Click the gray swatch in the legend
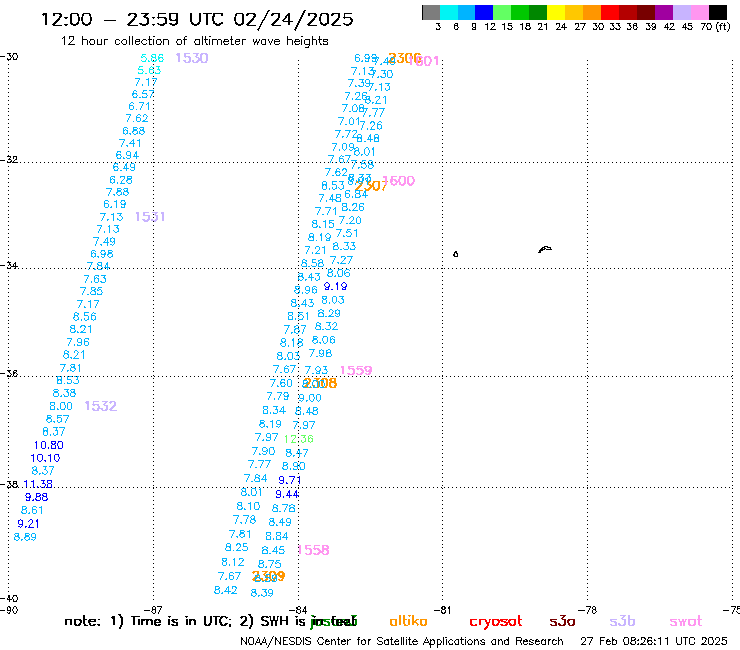The width and height of the screenshot is (740, 650). pyautogui.click(x=431, y=12)
